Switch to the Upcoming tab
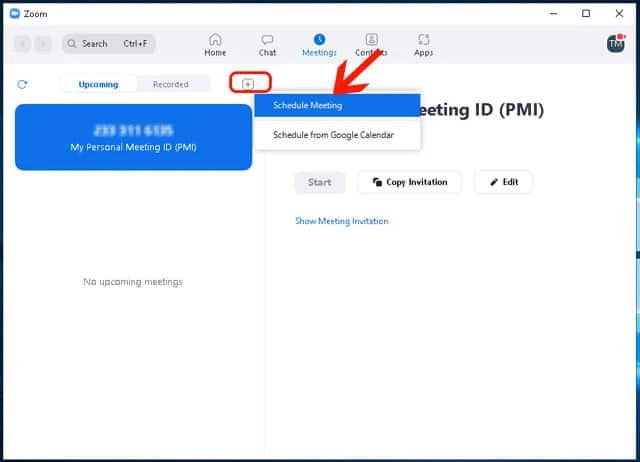 98,84
